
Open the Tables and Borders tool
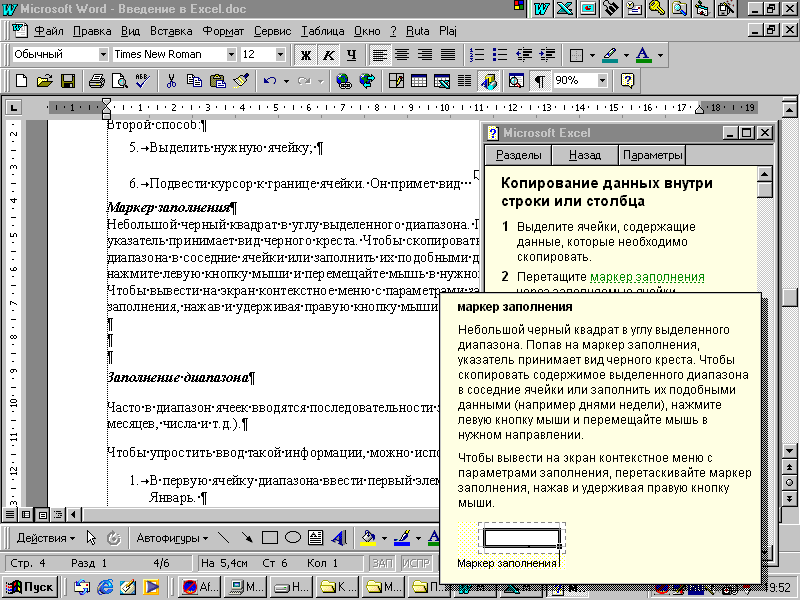tap(396, 81)
